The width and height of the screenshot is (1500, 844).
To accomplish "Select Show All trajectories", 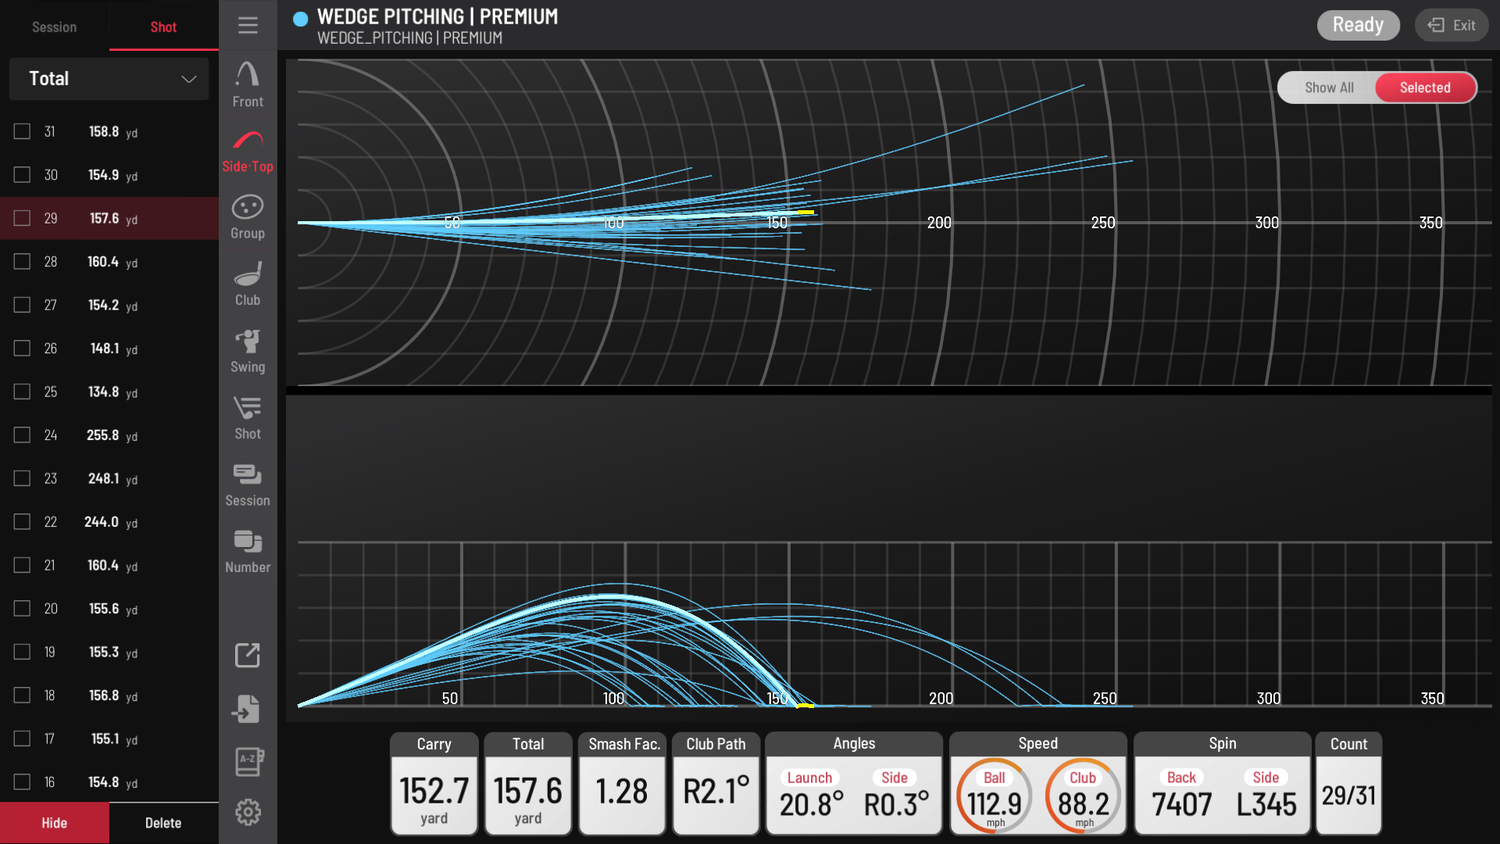I will pos(1329,88).
